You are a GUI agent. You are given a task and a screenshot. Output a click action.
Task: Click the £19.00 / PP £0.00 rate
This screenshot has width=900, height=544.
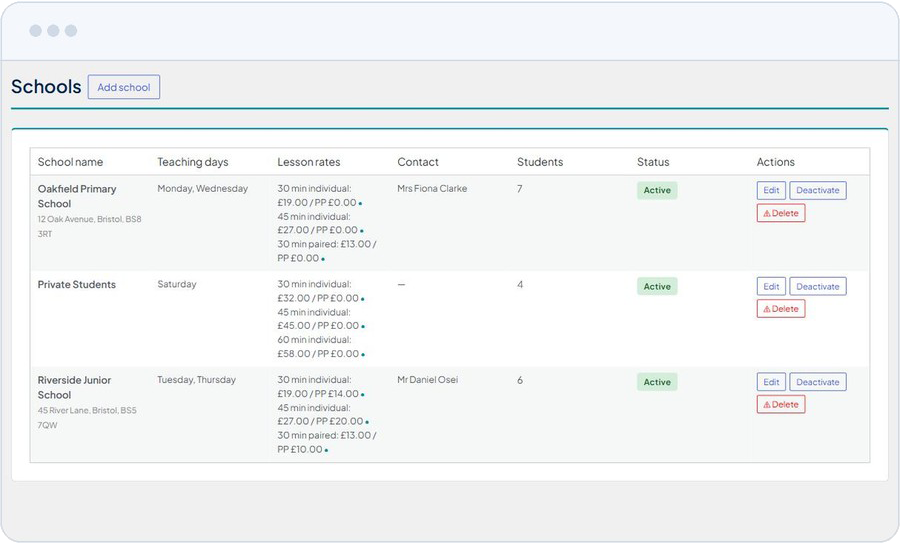click(317, 203)
